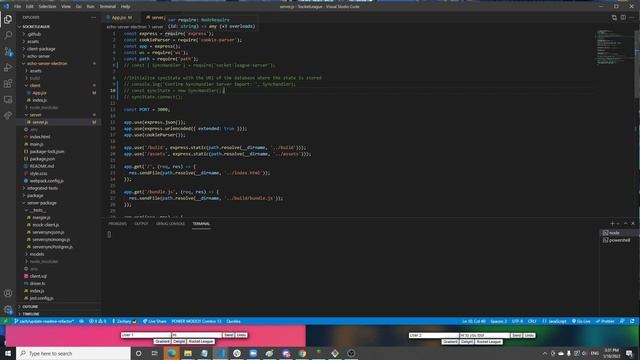Switch to the PROBLEMS panel tab
Screen dimensions: 640x360
pos(118,224)
